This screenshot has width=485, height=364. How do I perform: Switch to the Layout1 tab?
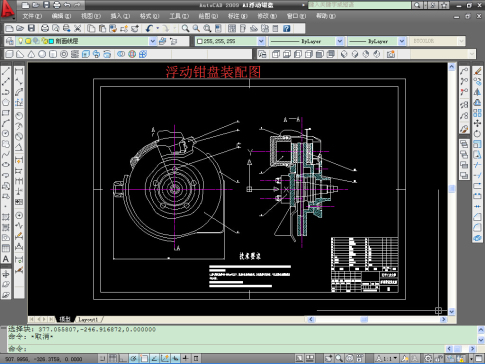(x=88, y=319)
